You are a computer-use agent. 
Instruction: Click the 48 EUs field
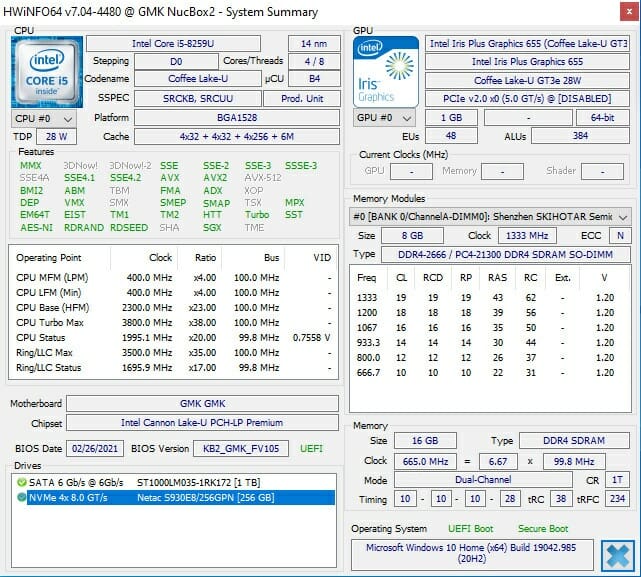[451, 136]
